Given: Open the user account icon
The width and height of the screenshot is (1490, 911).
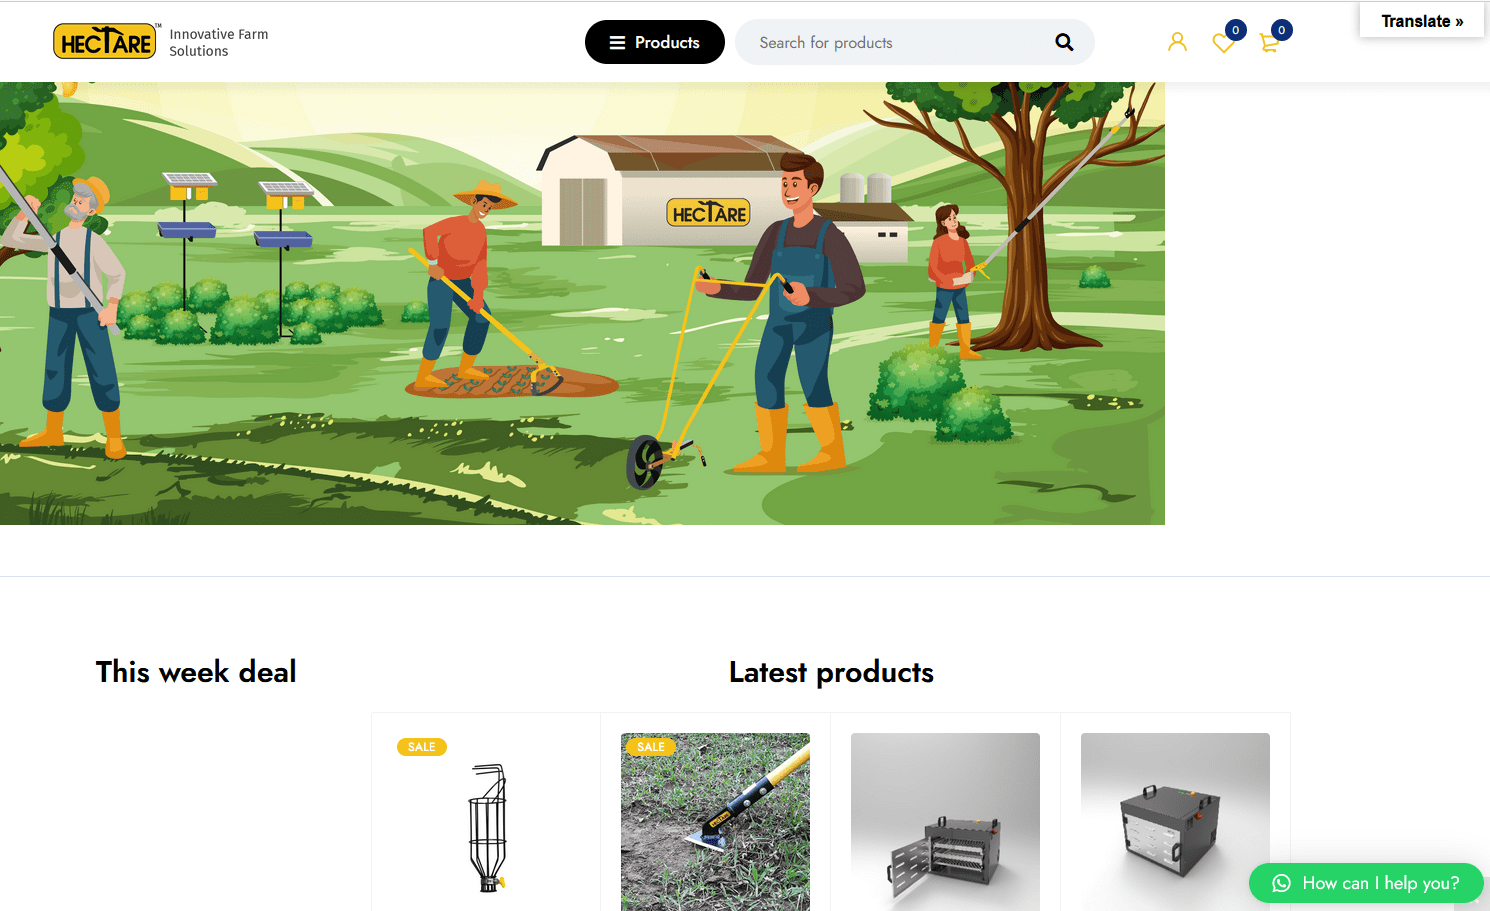Looking at the screenshot, I should 1177,42.
